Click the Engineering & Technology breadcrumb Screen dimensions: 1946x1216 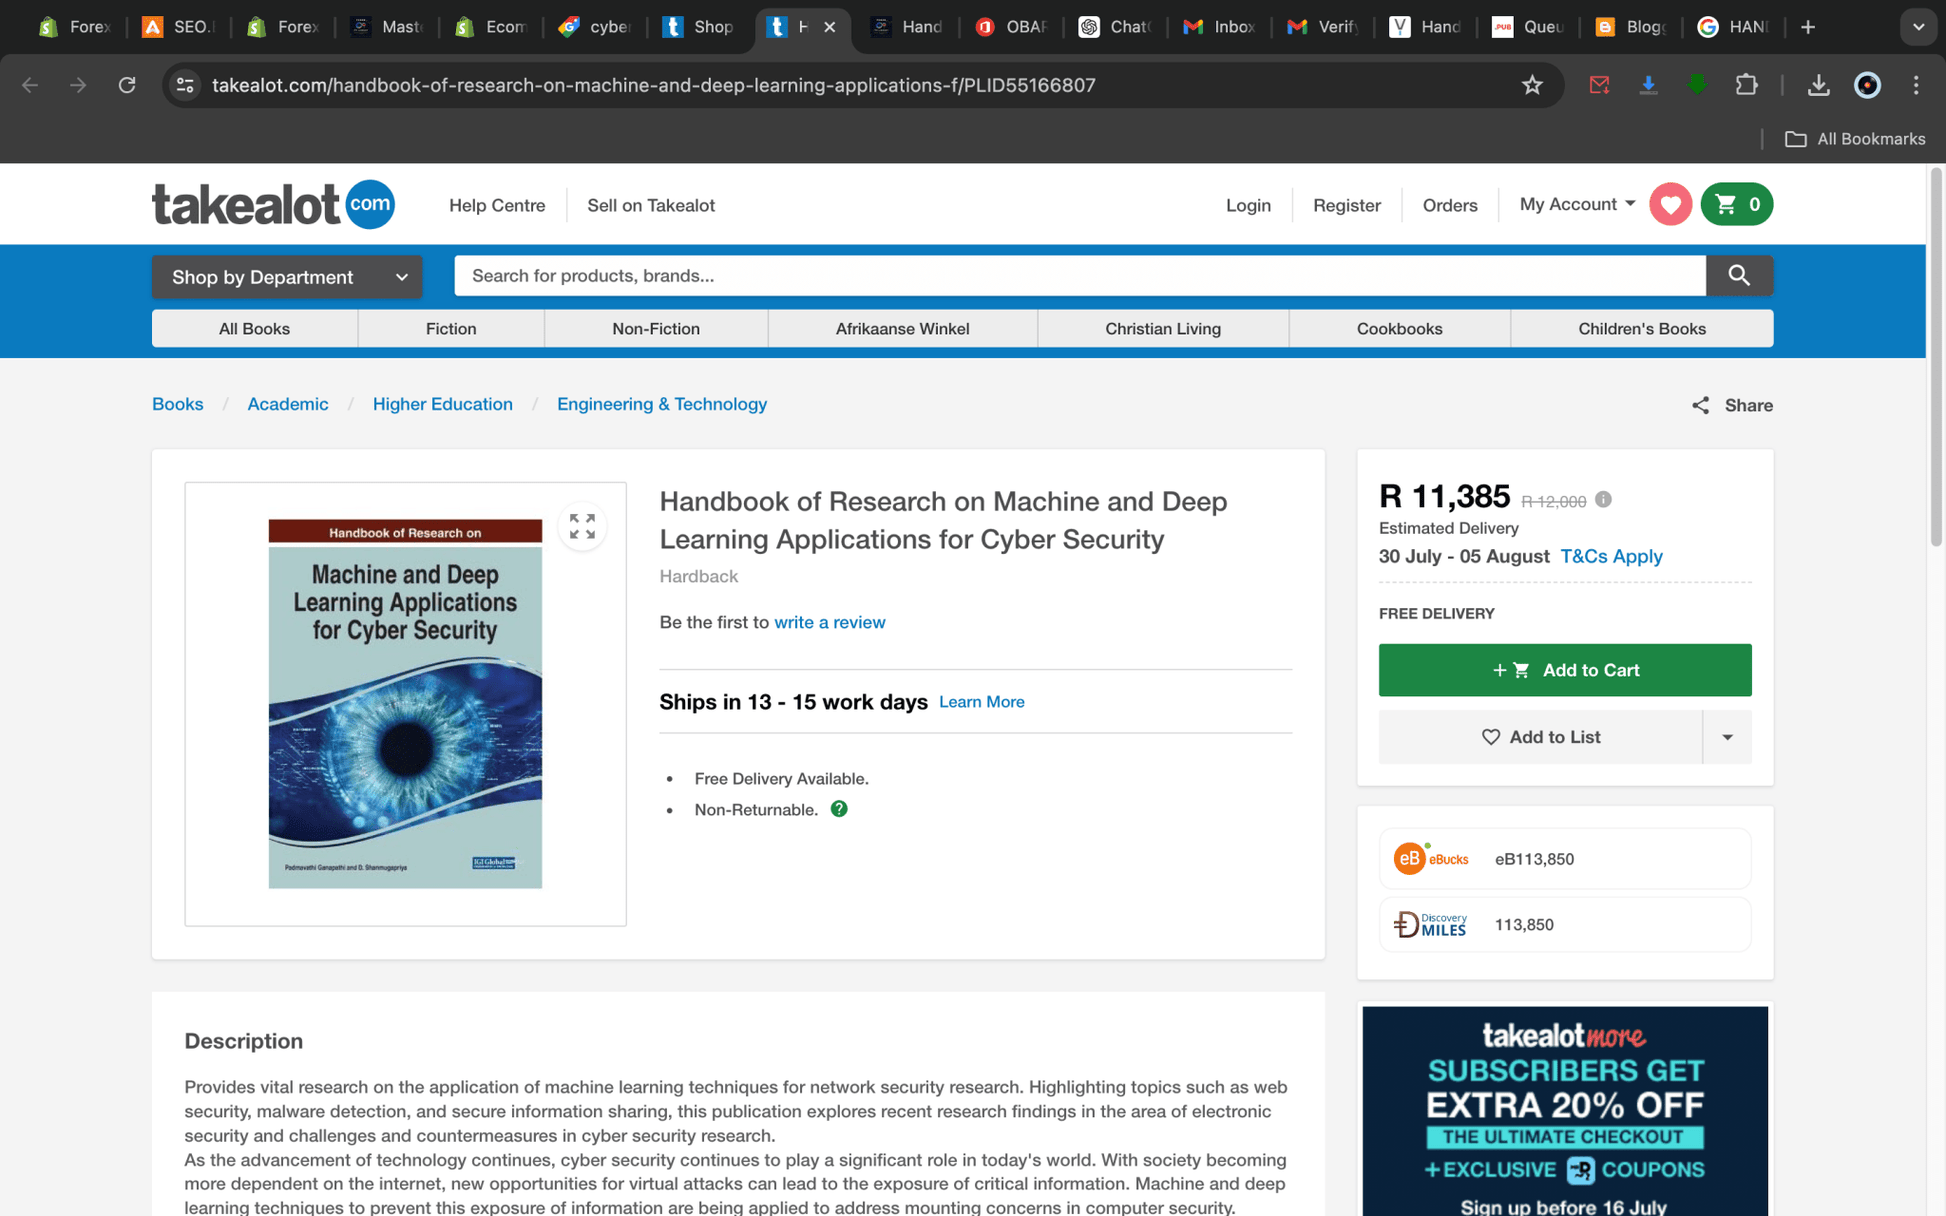661,404
